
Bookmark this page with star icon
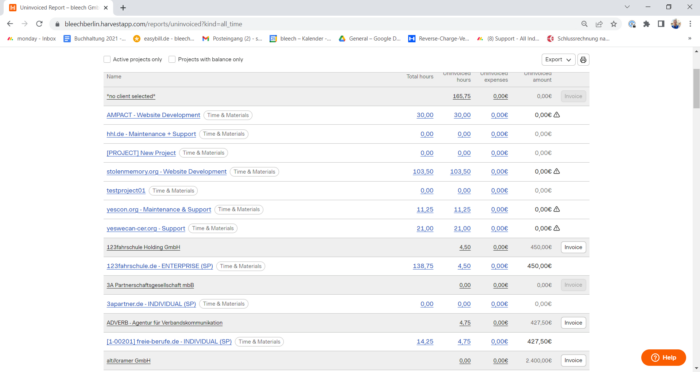(x=613, y=24)
